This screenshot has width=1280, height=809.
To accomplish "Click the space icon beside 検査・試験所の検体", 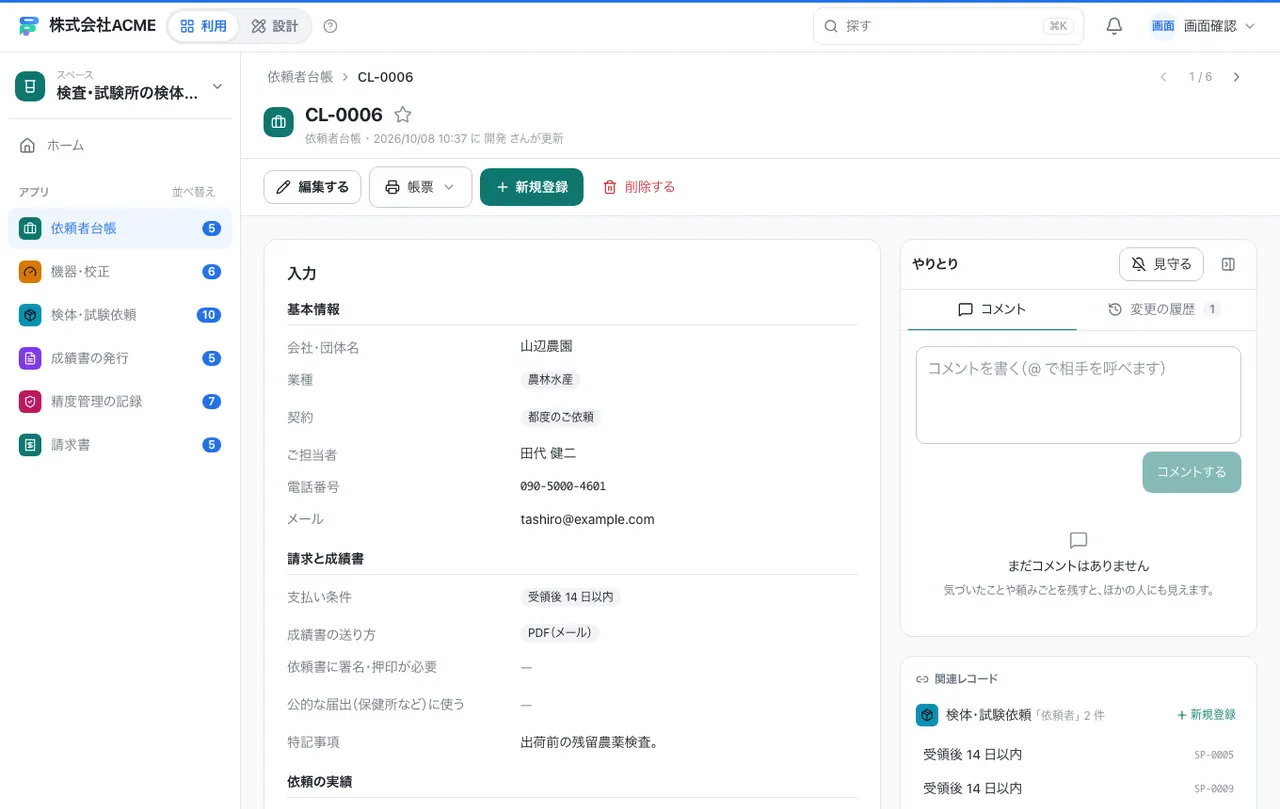I will click(30, 86).
